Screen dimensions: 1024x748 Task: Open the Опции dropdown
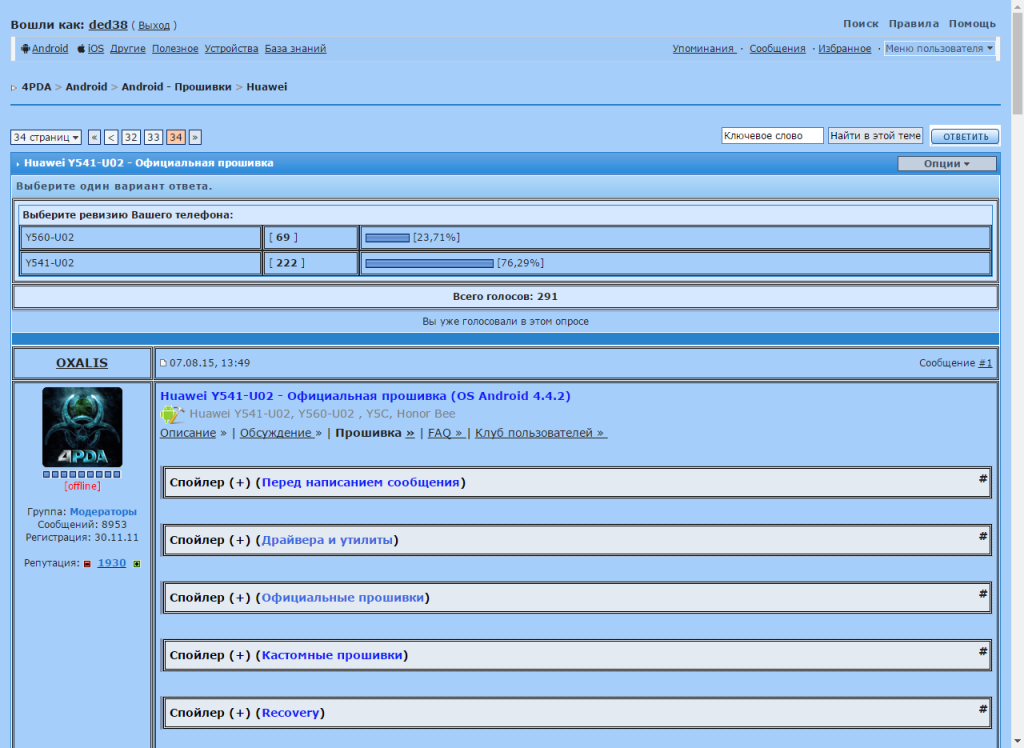(x=946, y=163)
